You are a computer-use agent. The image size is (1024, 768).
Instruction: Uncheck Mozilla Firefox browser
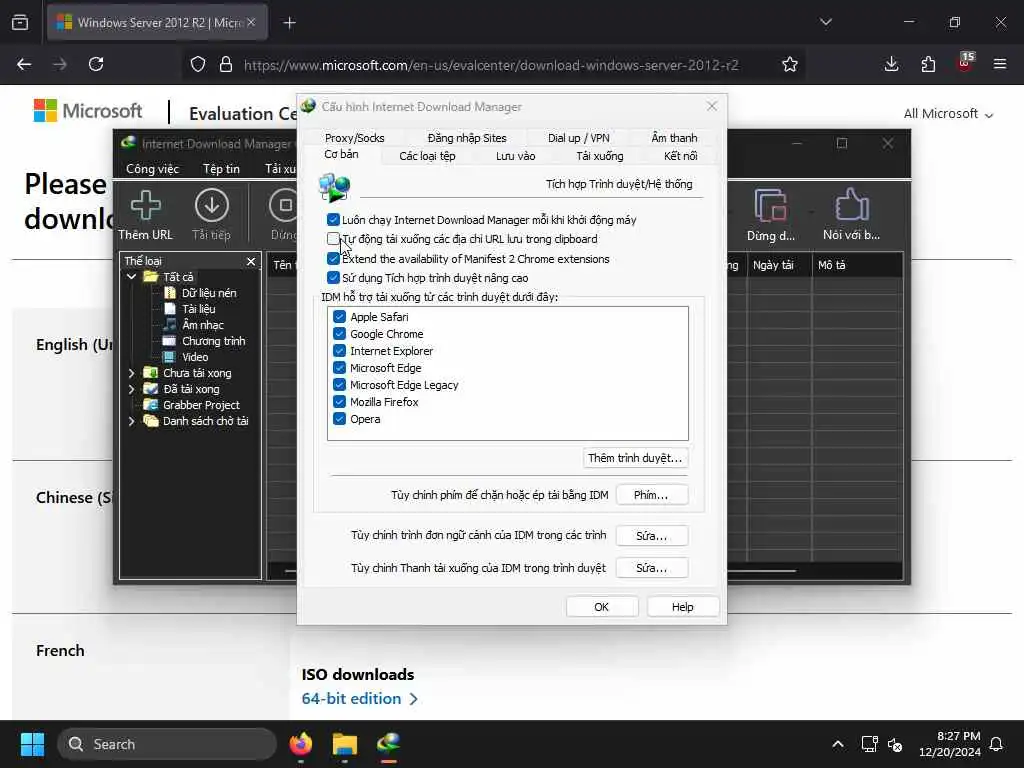[339, 402]
